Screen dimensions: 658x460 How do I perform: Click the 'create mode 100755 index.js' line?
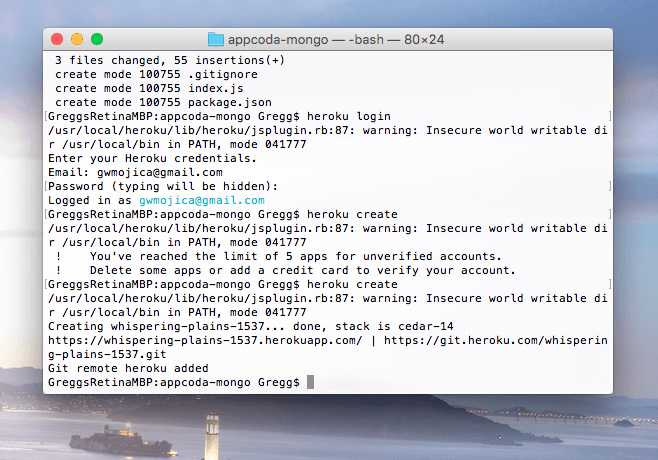click(149, 88)
